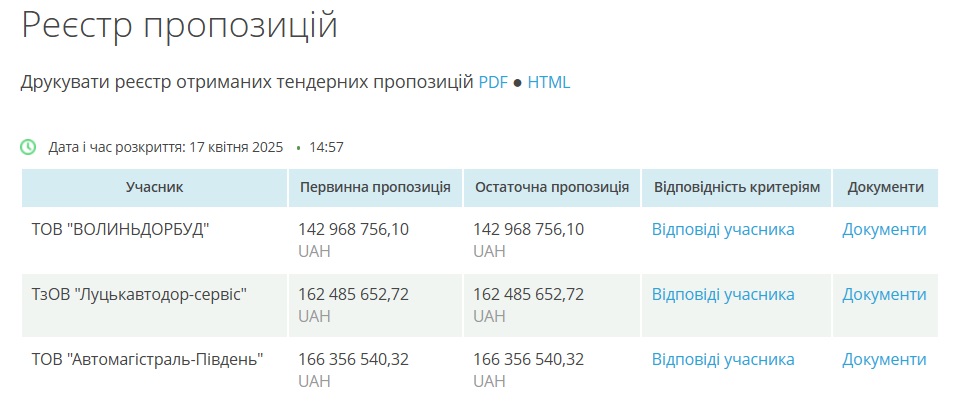The height and width of the screenshot is (404, 955).
Task: Click the Остаточна пропозиція column header
Action: (552, 188)
